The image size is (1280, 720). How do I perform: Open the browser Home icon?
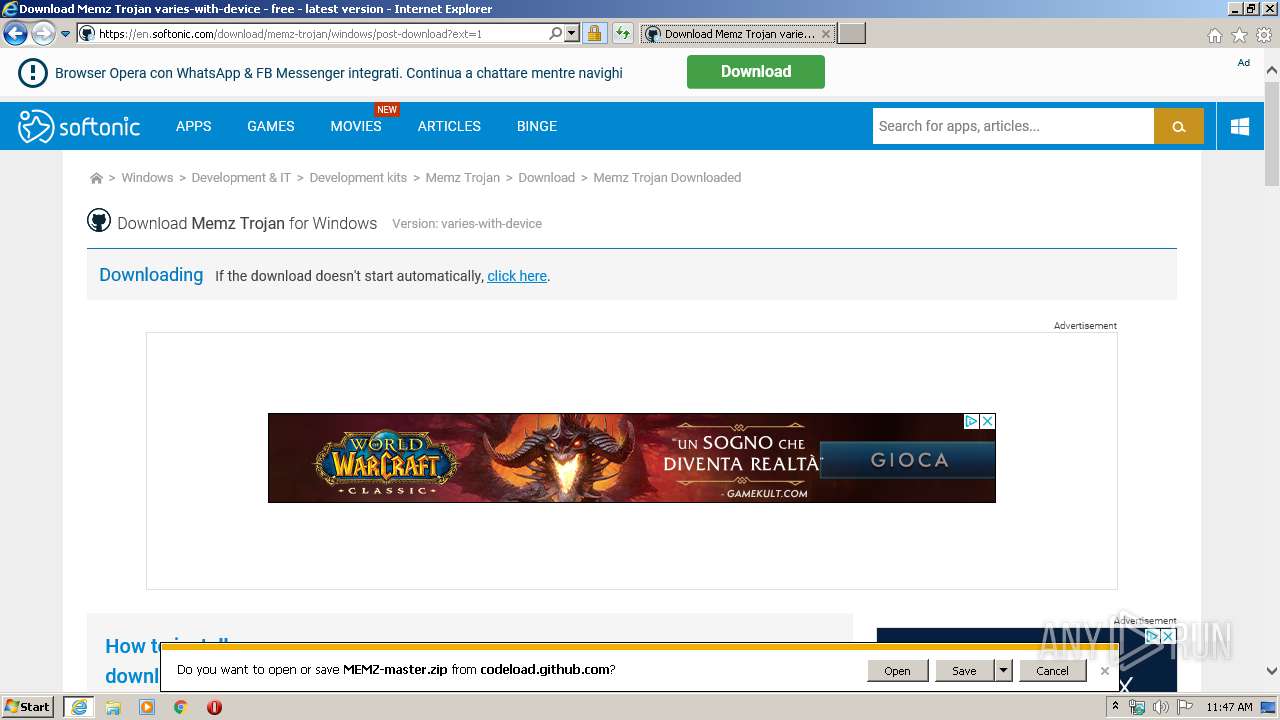(1214, 35)
